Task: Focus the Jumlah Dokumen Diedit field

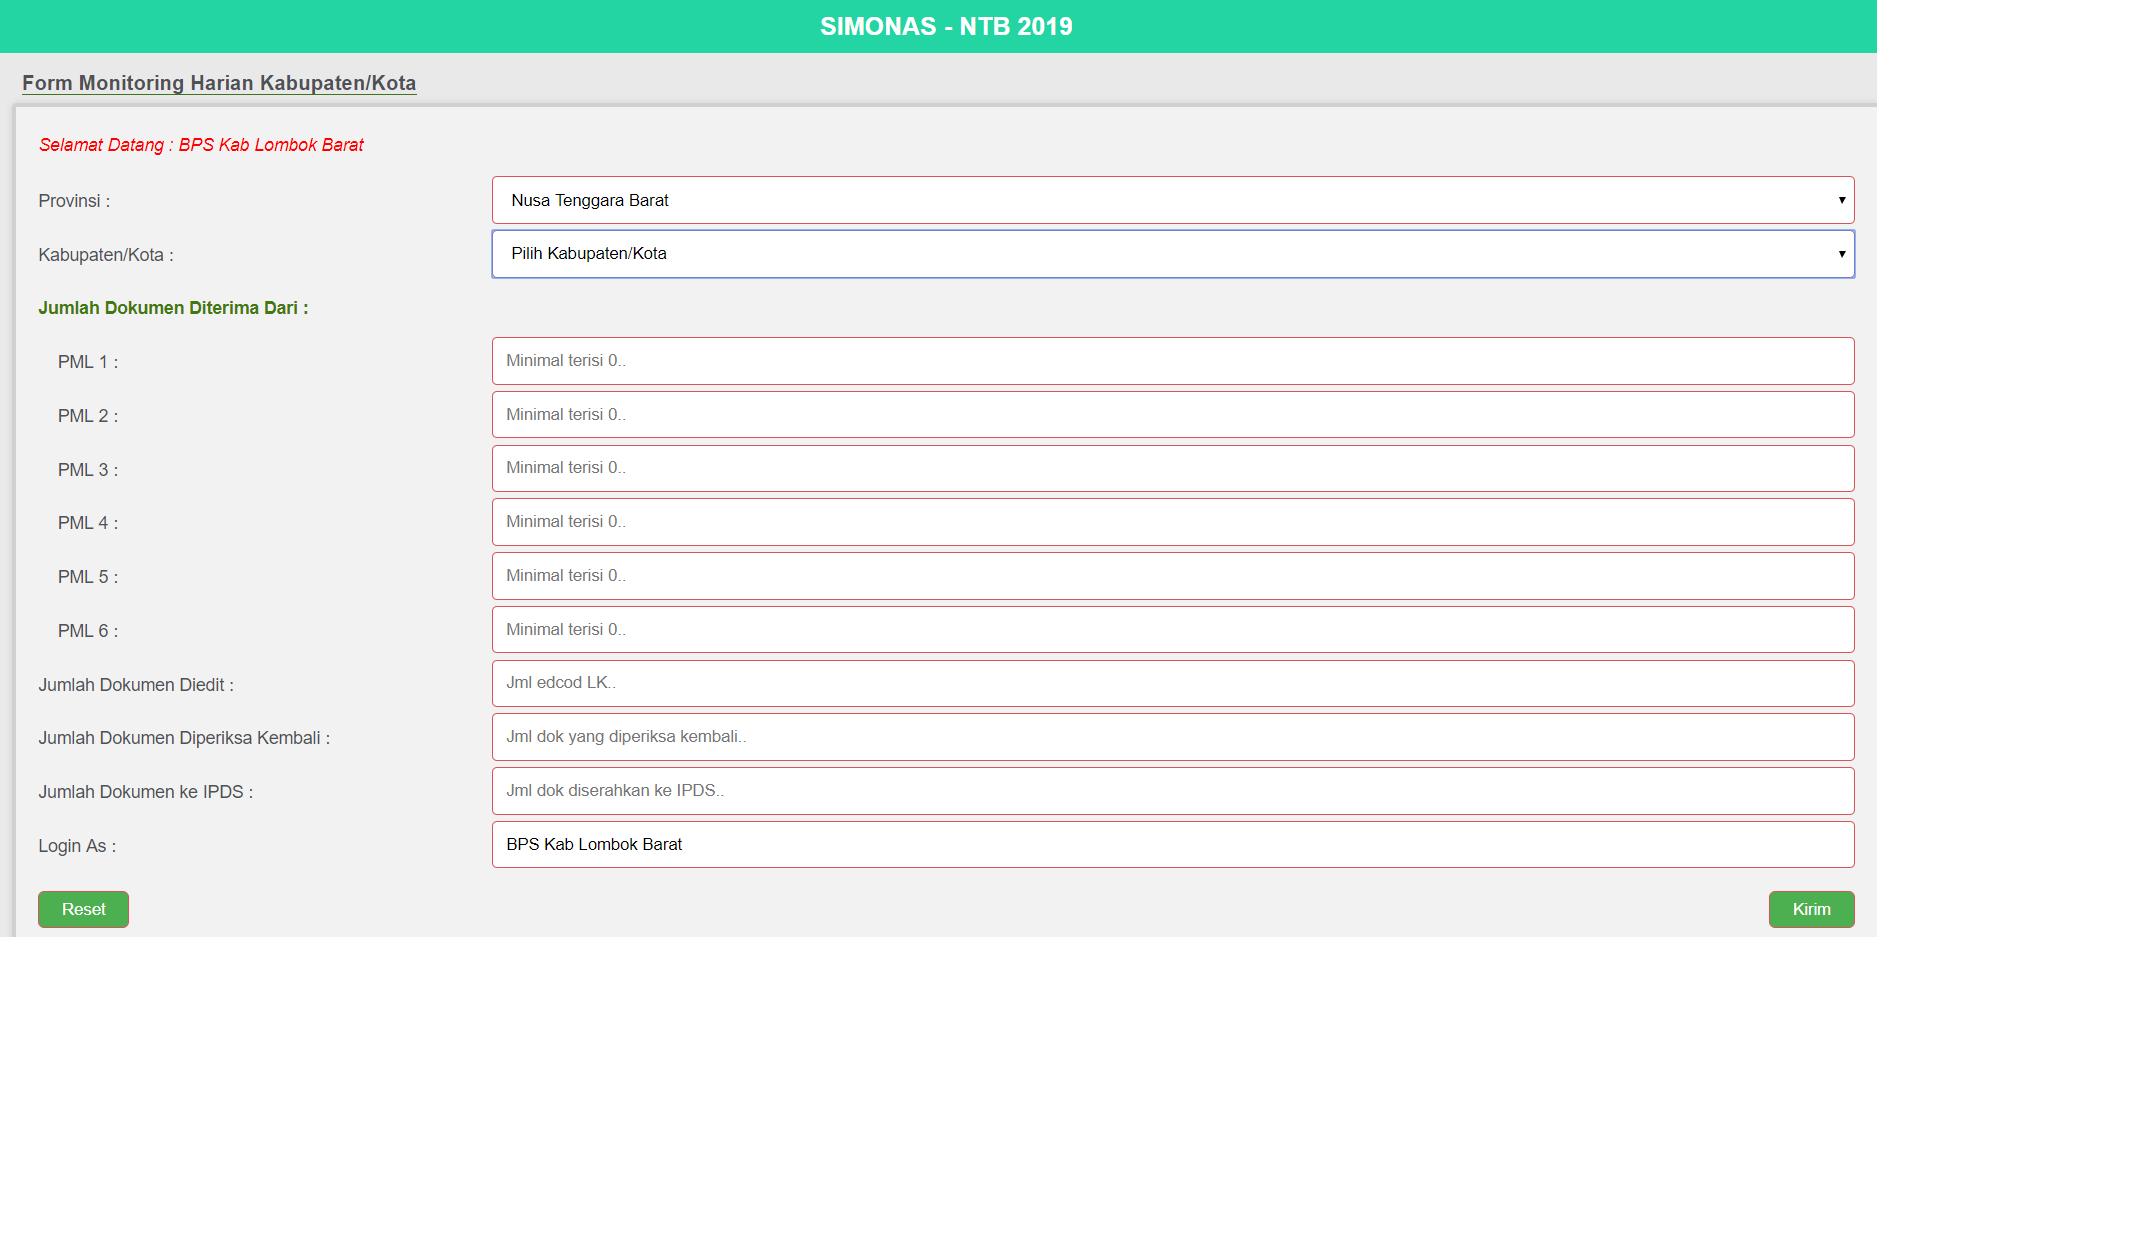Action: pyautogui.click(x=1173, y=683)
